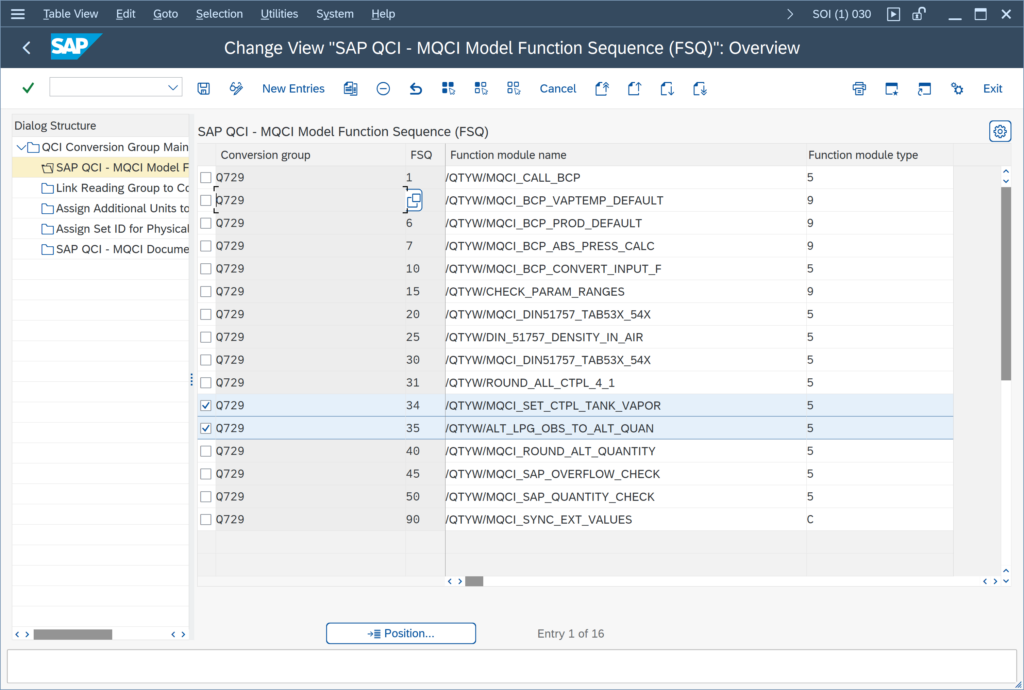Tick checkbox for MQCI_BCP_ABS_PRESS_CALC row

click(x=206, y=246)
